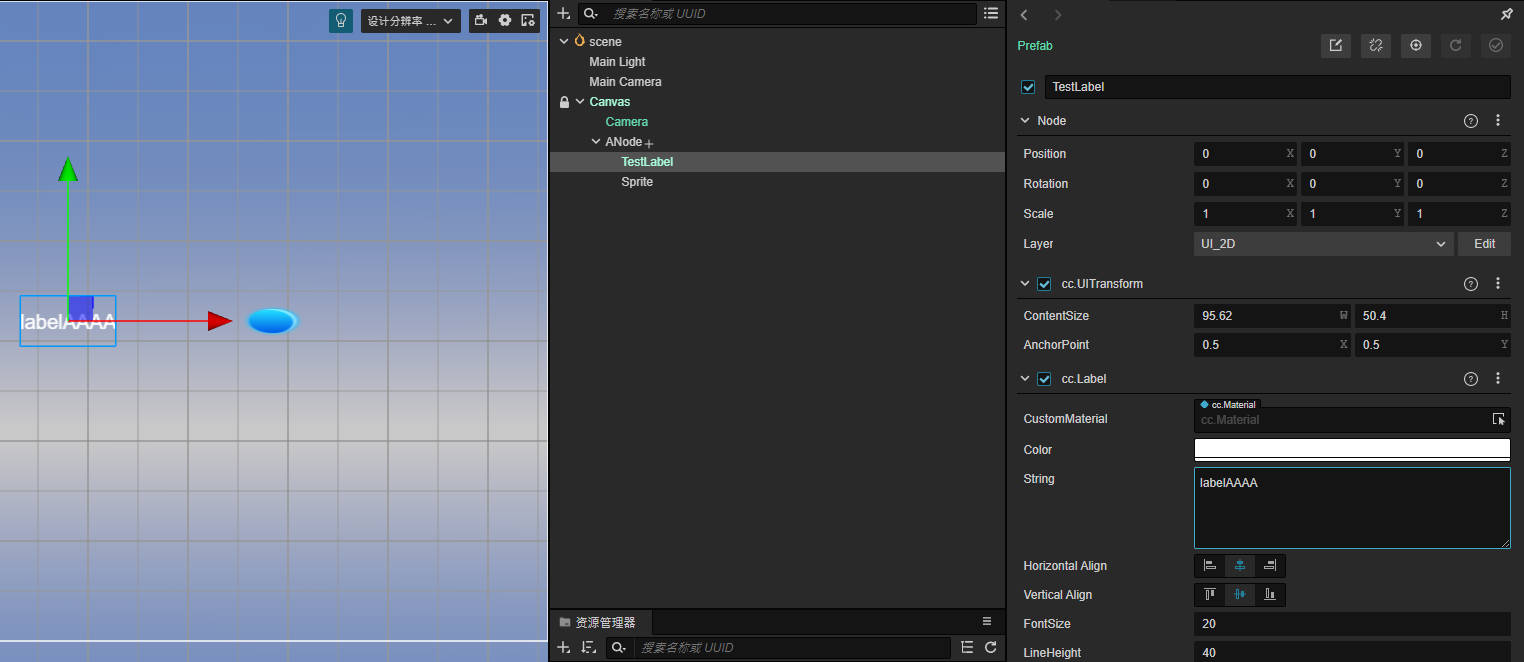The width and height of the screenshot is (1524, 662).
Task: Select TestLabel in the hierarchy
Action: click(x=647, y=162)
